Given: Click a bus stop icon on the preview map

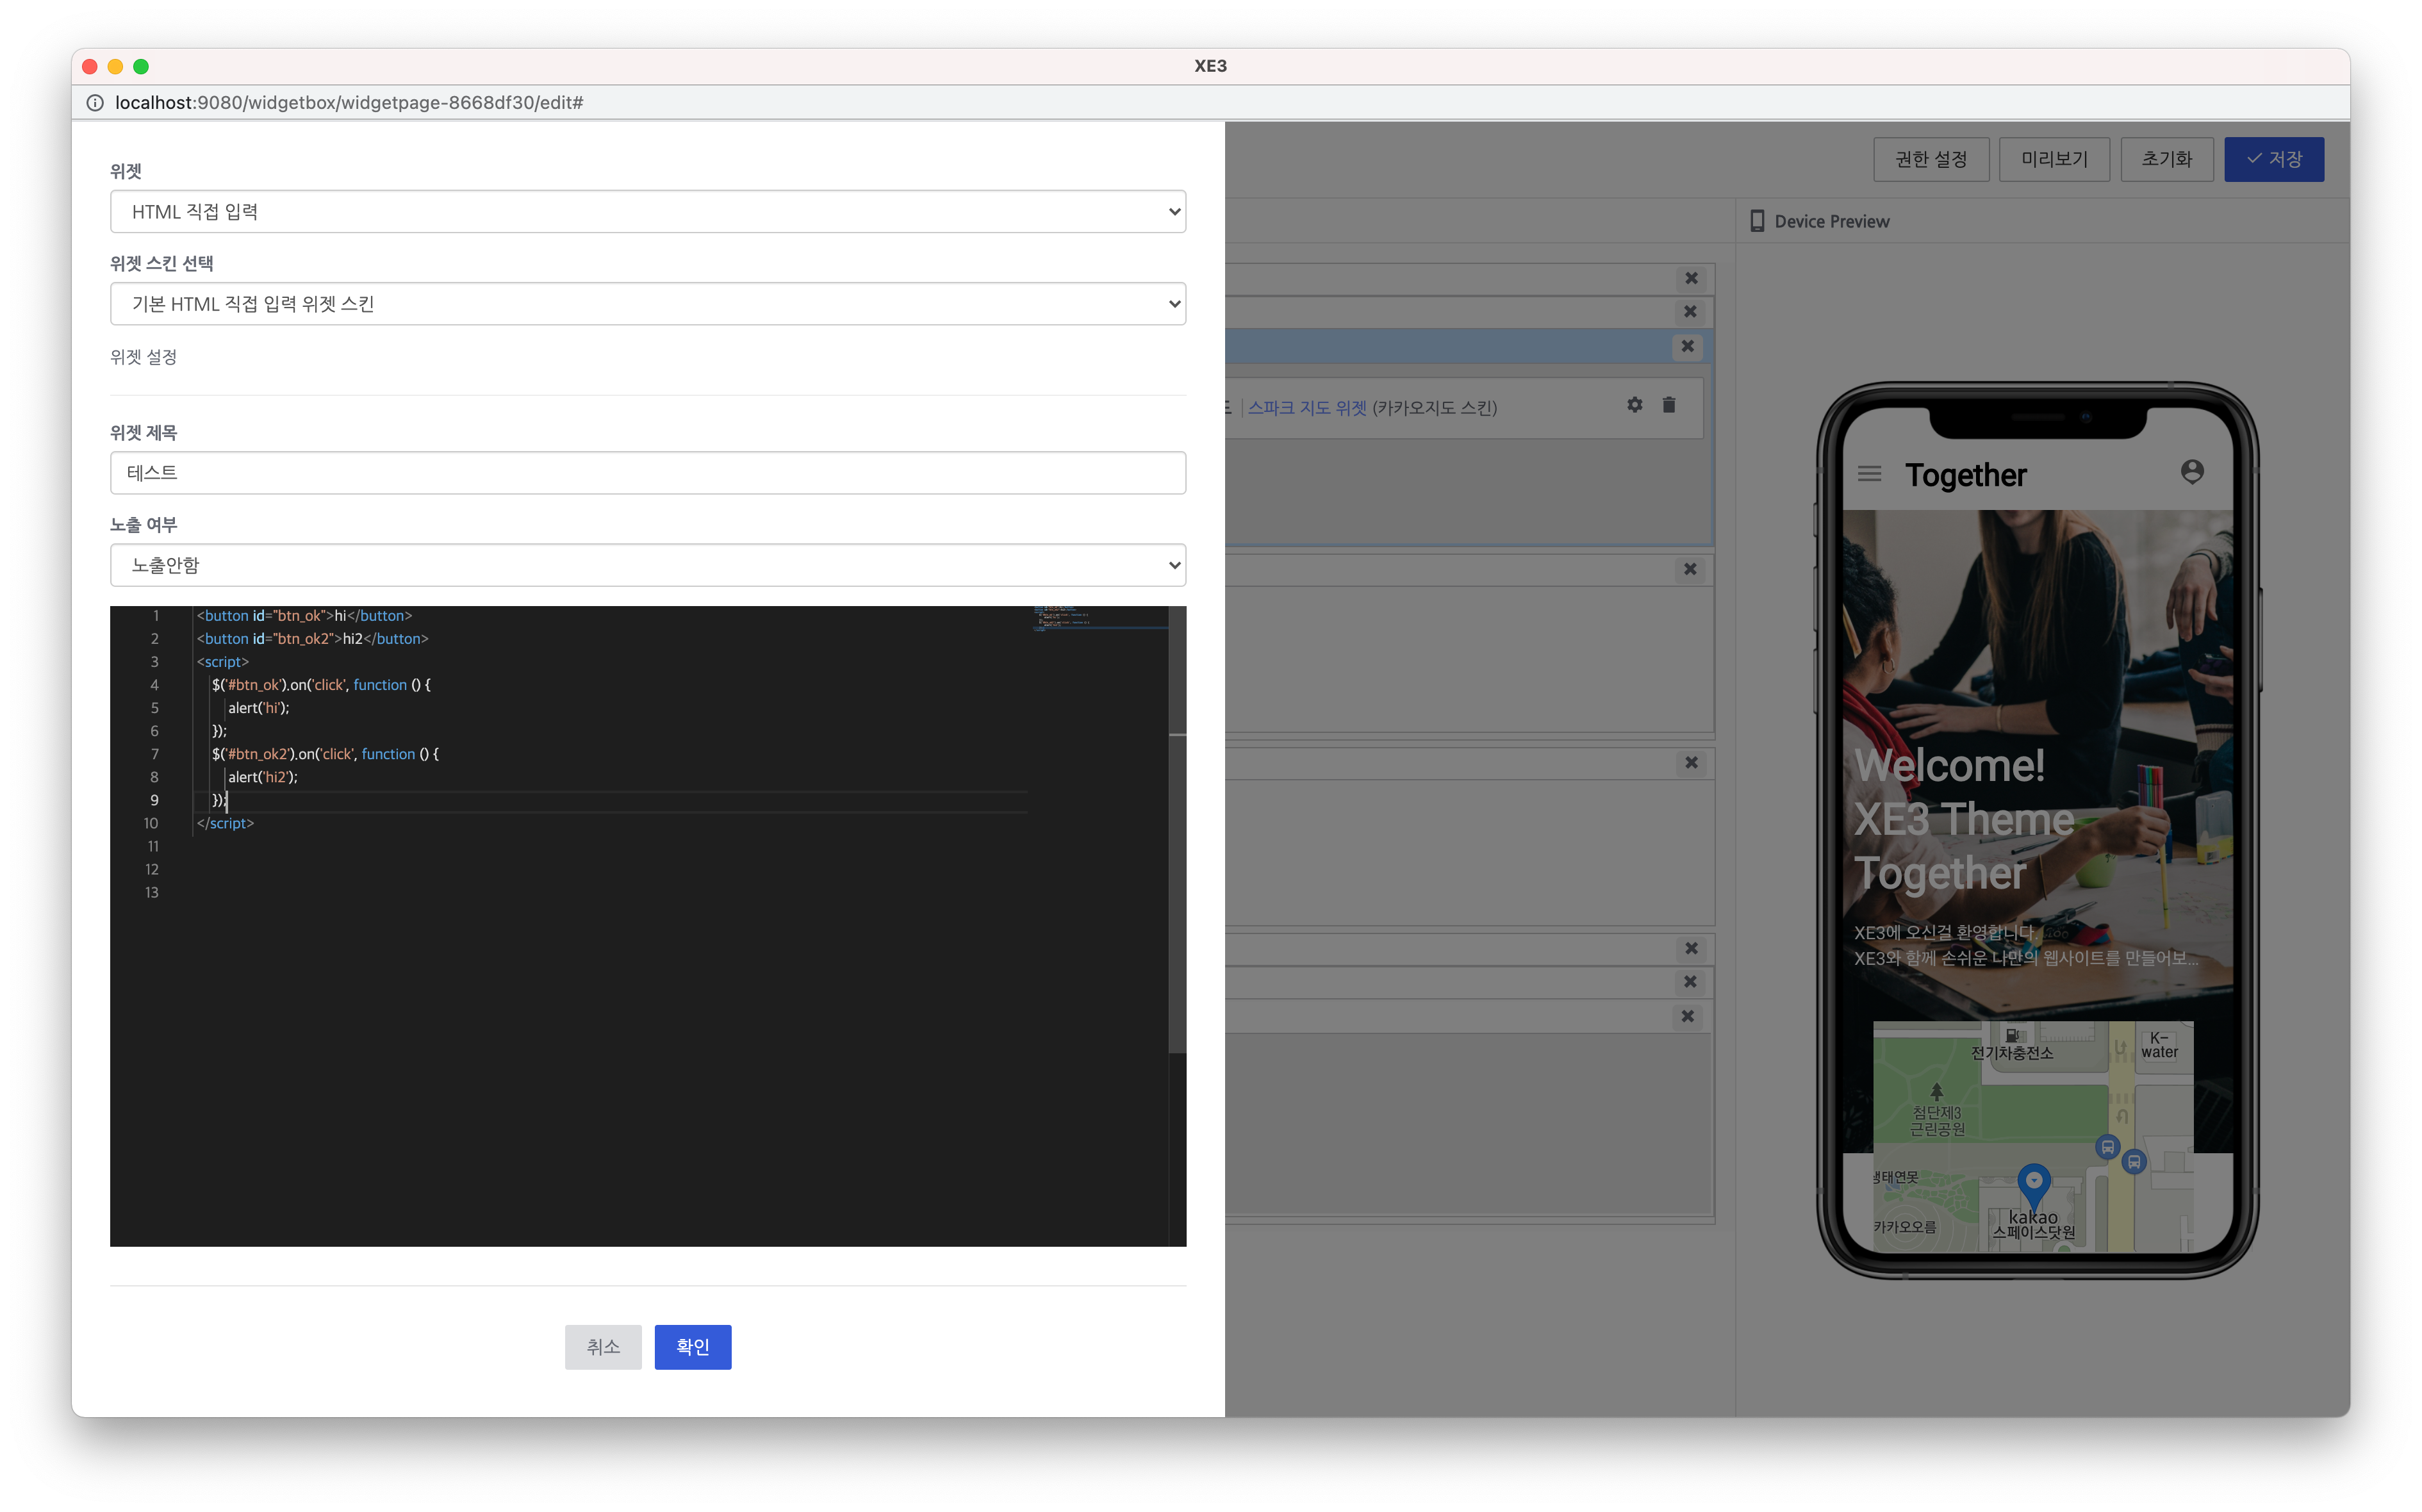Looking at the screenshot, I should pos(2107,1148).
